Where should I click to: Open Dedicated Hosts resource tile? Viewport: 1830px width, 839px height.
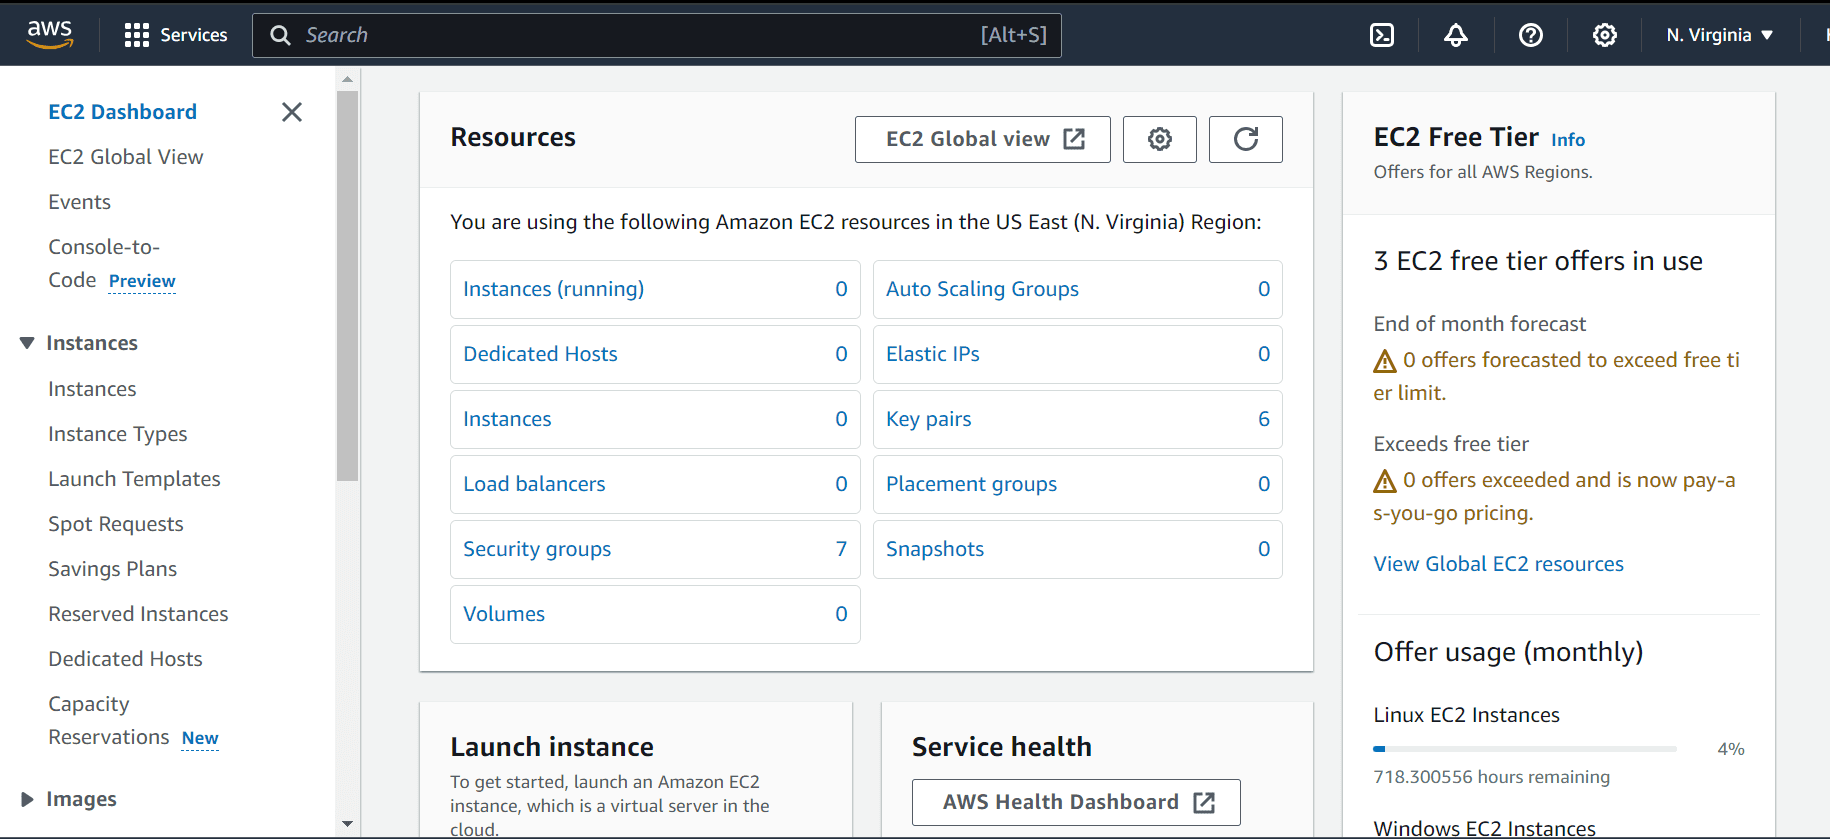[655, 354]
